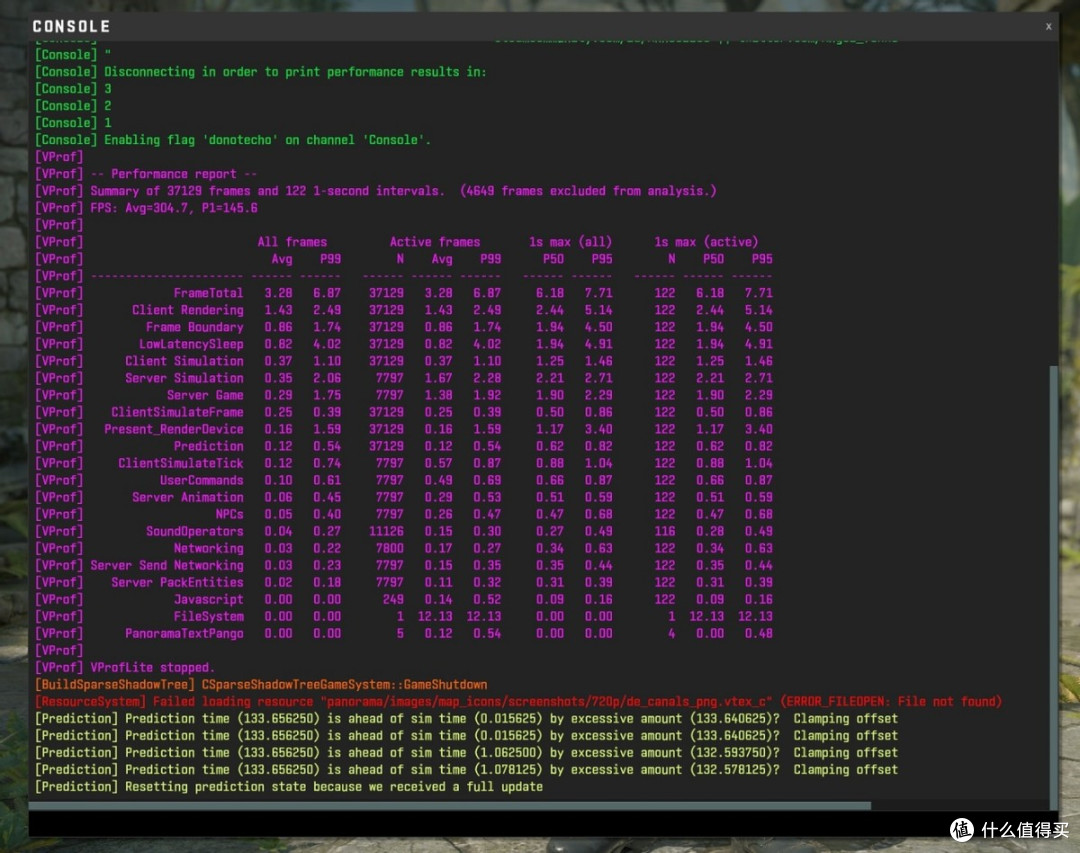This screenshot has height=853, width=1080.
Task: Click the 'Active frames' column header
Action: pos(435,242)
